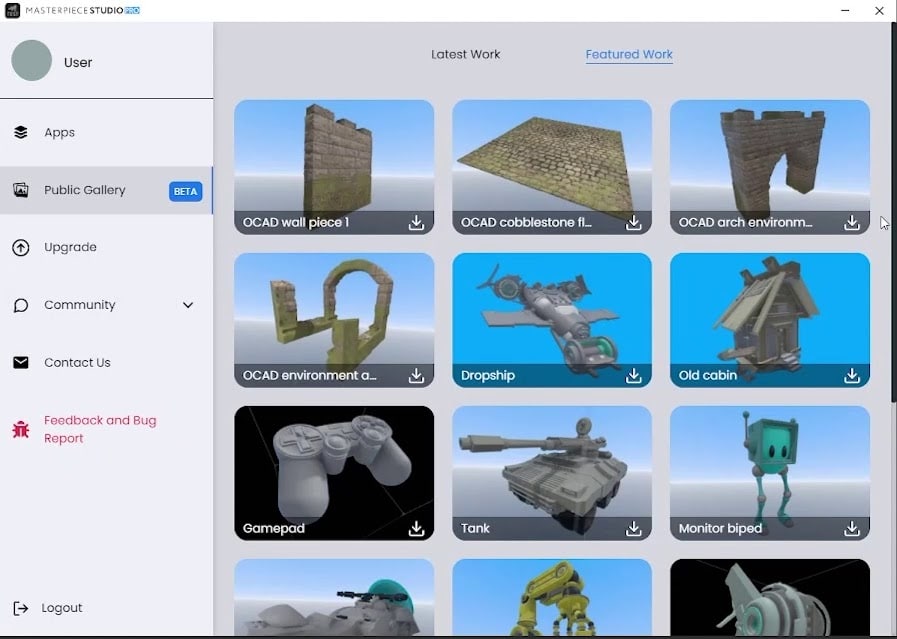The height and width of the screenshot is (639, 897).
Task: Open Feedback and Bug Report
Action: (x=100, y=428)
